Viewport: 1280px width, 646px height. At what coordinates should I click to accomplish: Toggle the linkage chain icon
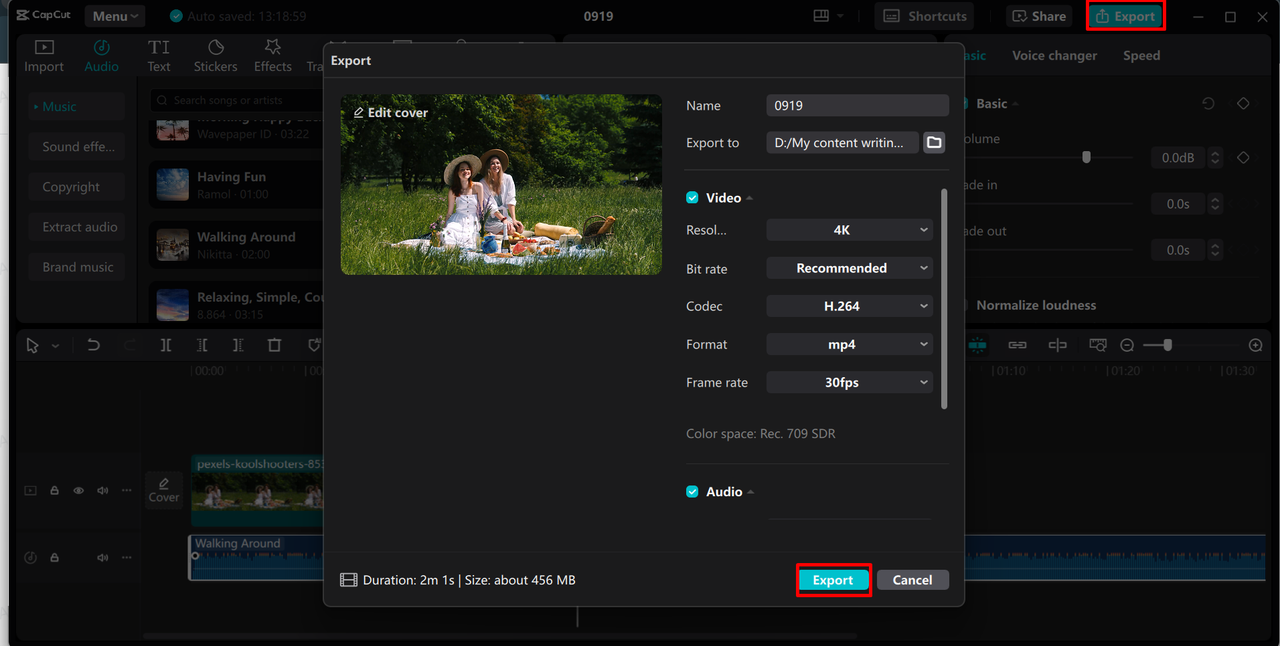(1017, 345)
